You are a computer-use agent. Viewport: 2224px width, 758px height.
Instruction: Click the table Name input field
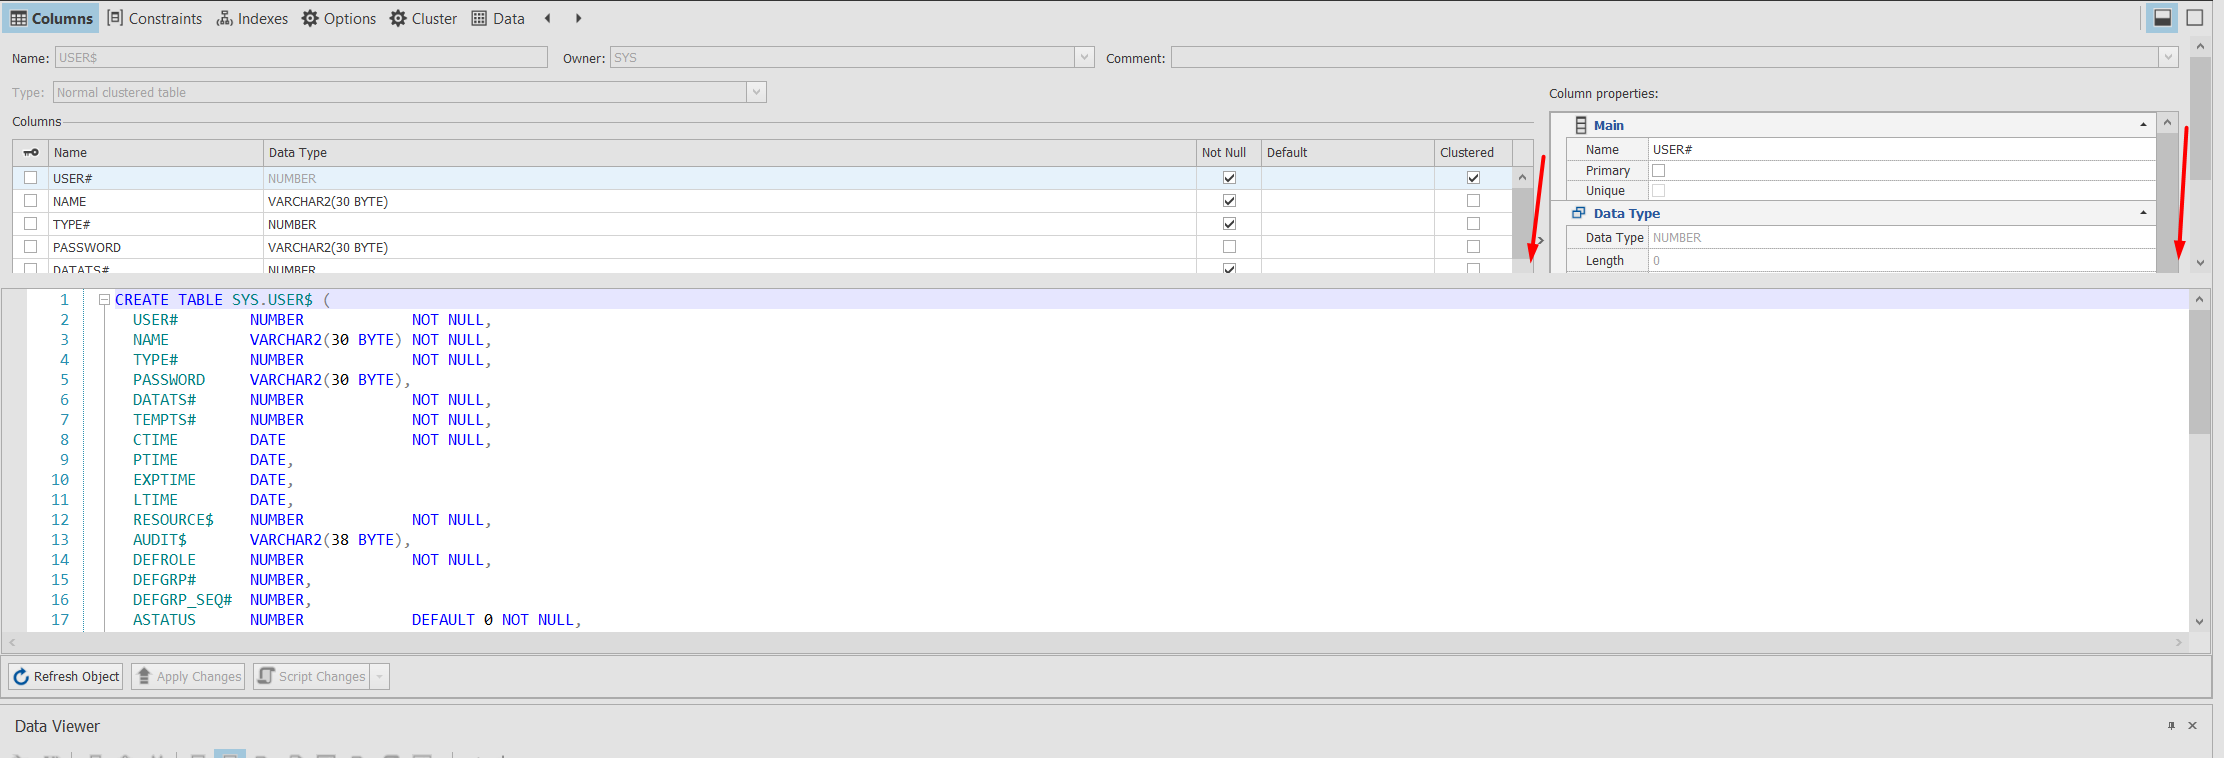tap(301, 58)
